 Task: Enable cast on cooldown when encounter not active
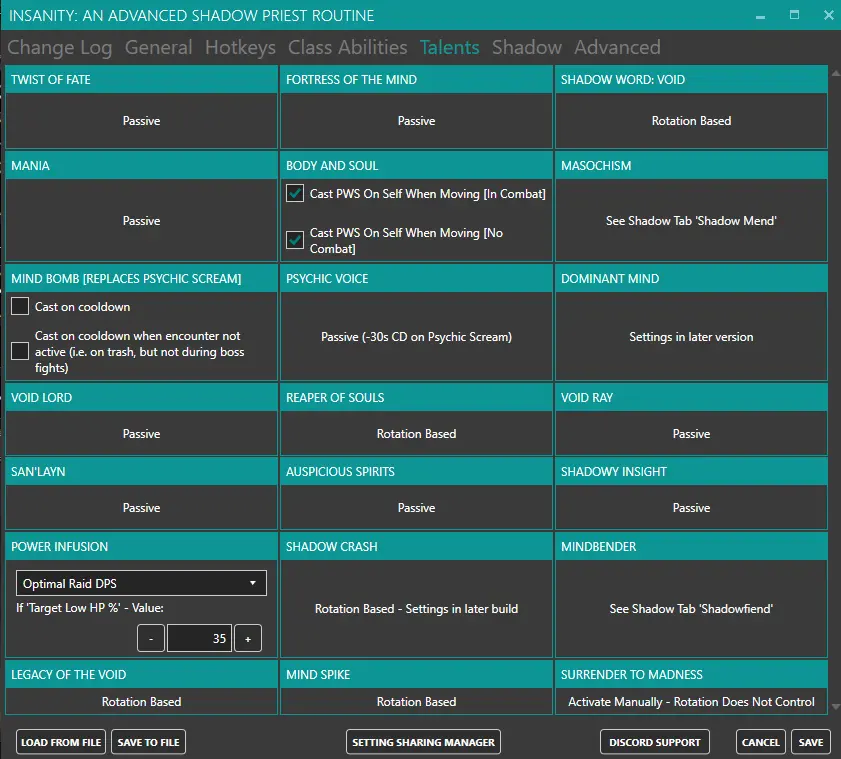20,351
